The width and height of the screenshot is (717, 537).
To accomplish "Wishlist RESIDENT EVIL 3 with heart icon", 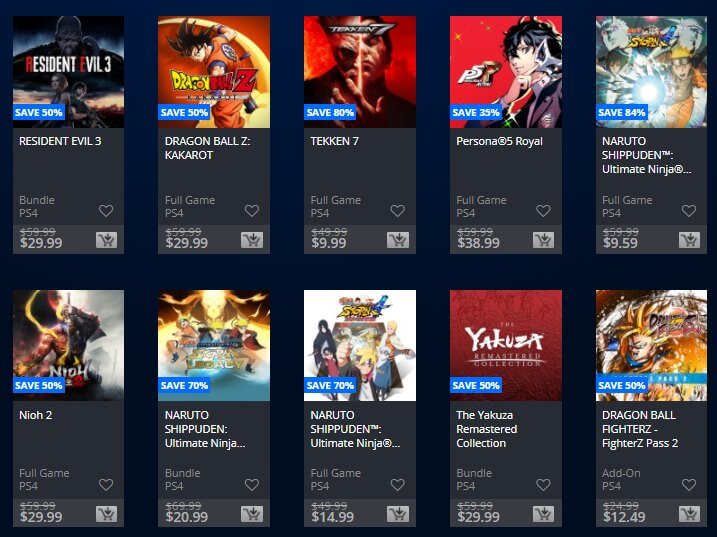I will (x=106, y=211).
